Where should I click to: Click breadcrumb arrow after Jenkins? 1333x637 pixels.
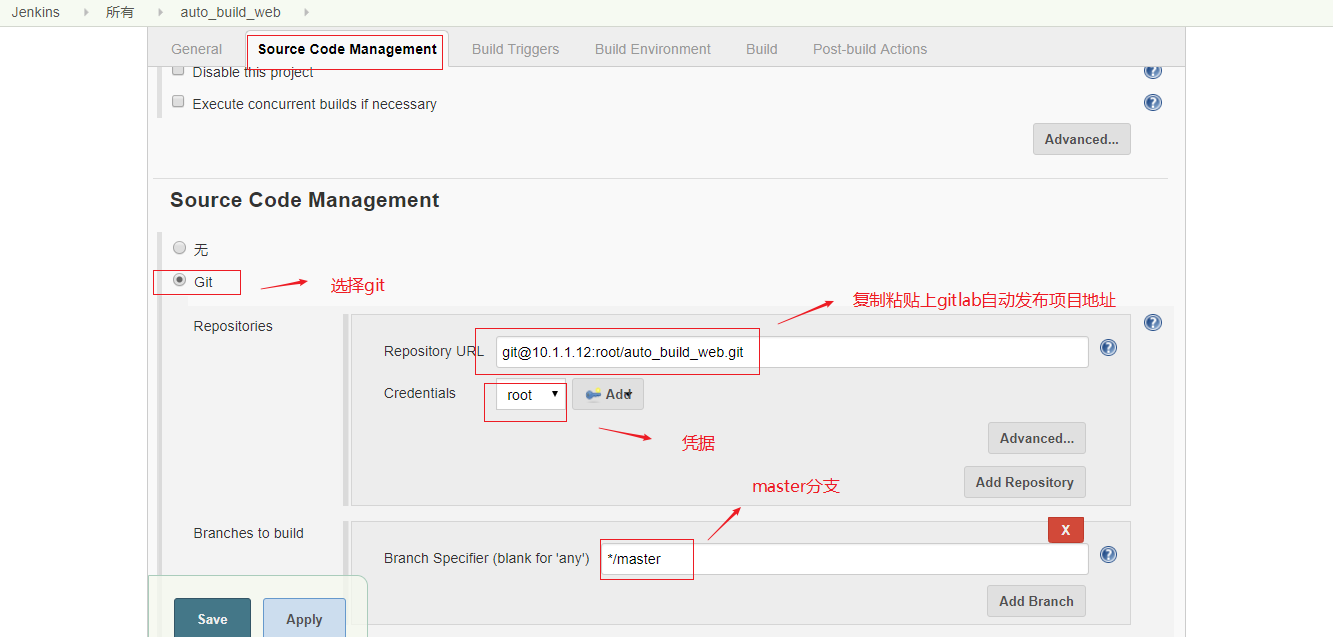click(x=86, y=12)
